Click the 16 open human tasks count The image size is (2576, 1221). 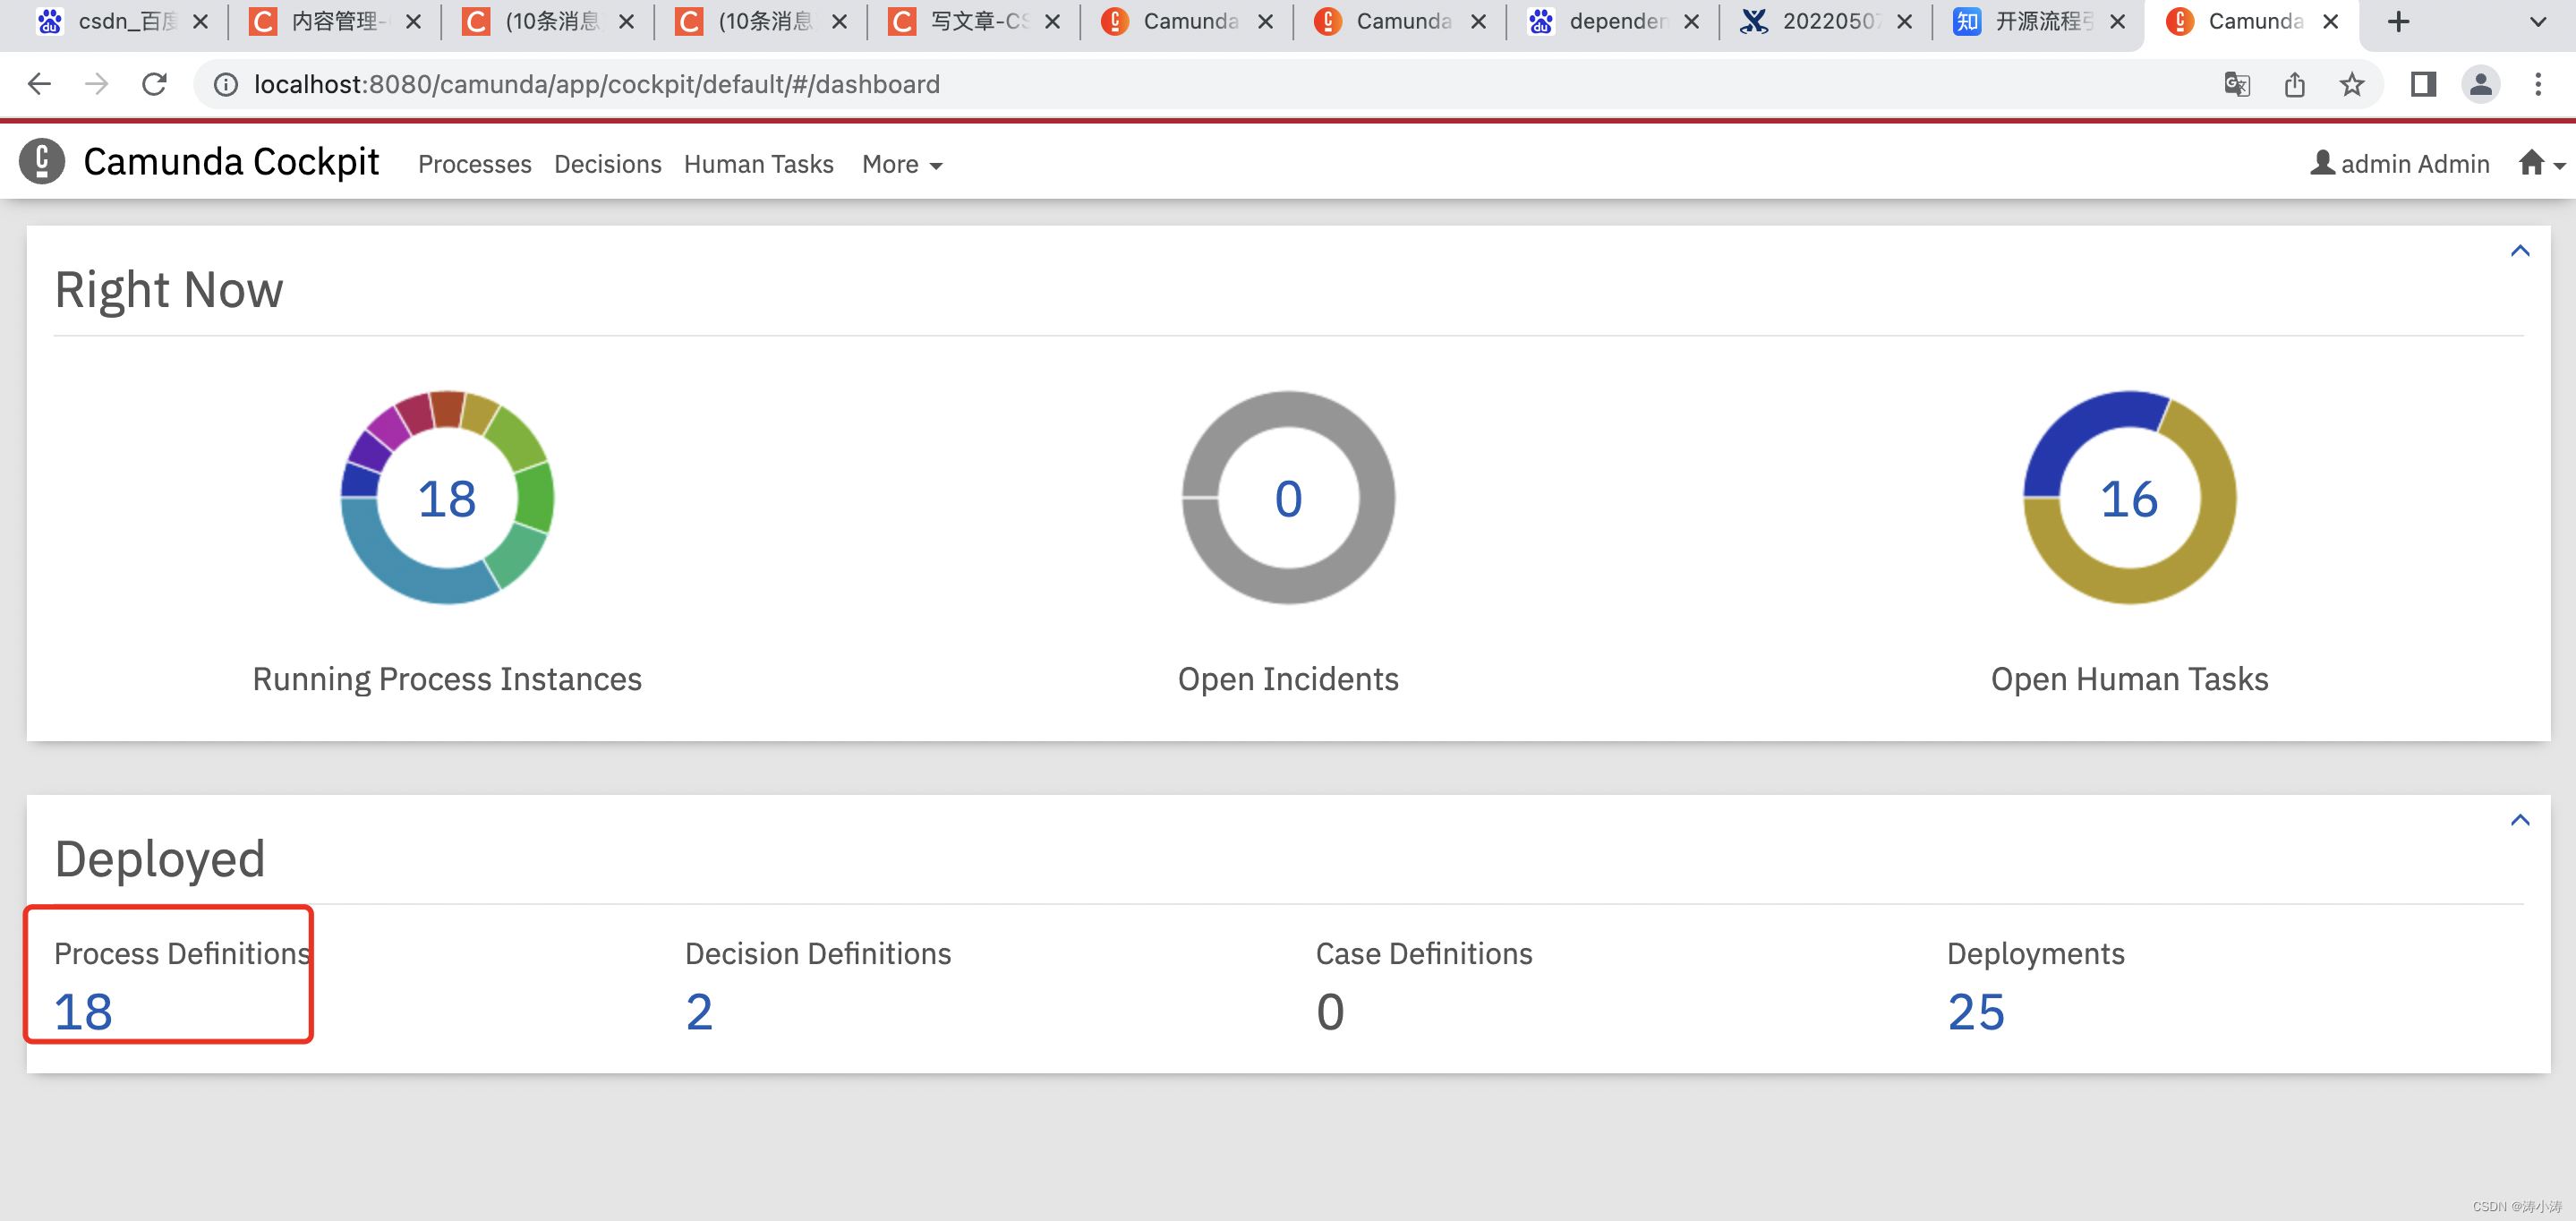[2129, 498]
